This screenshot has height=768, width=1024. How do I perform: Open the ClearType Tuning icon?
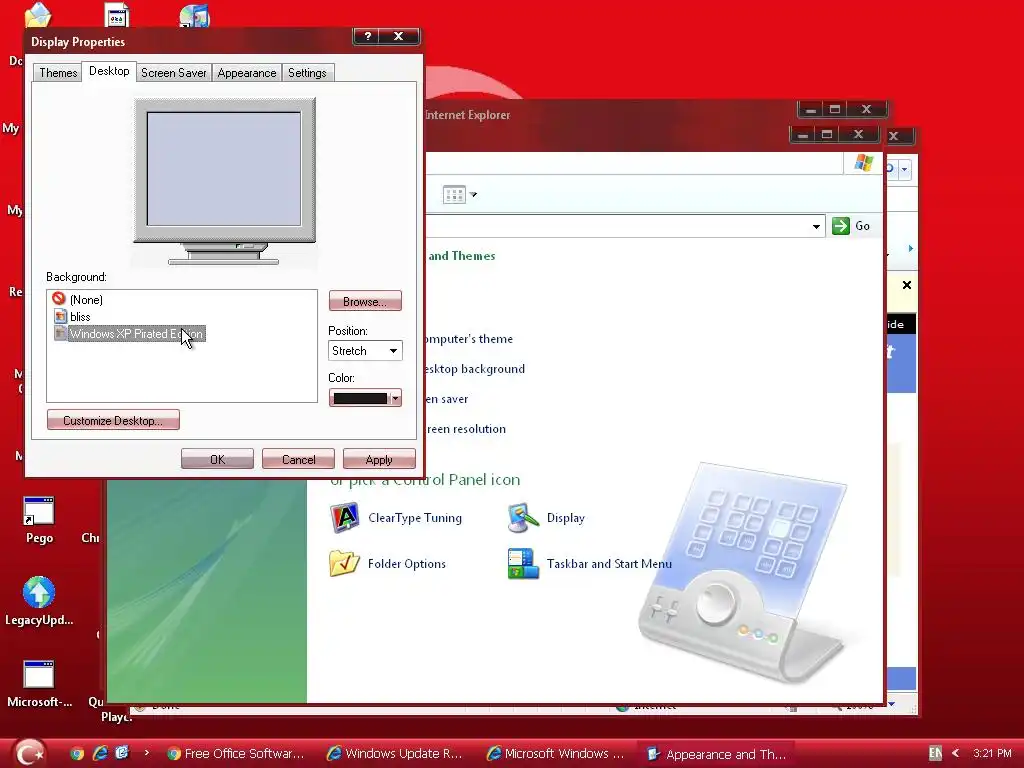[x=344, y=518]
